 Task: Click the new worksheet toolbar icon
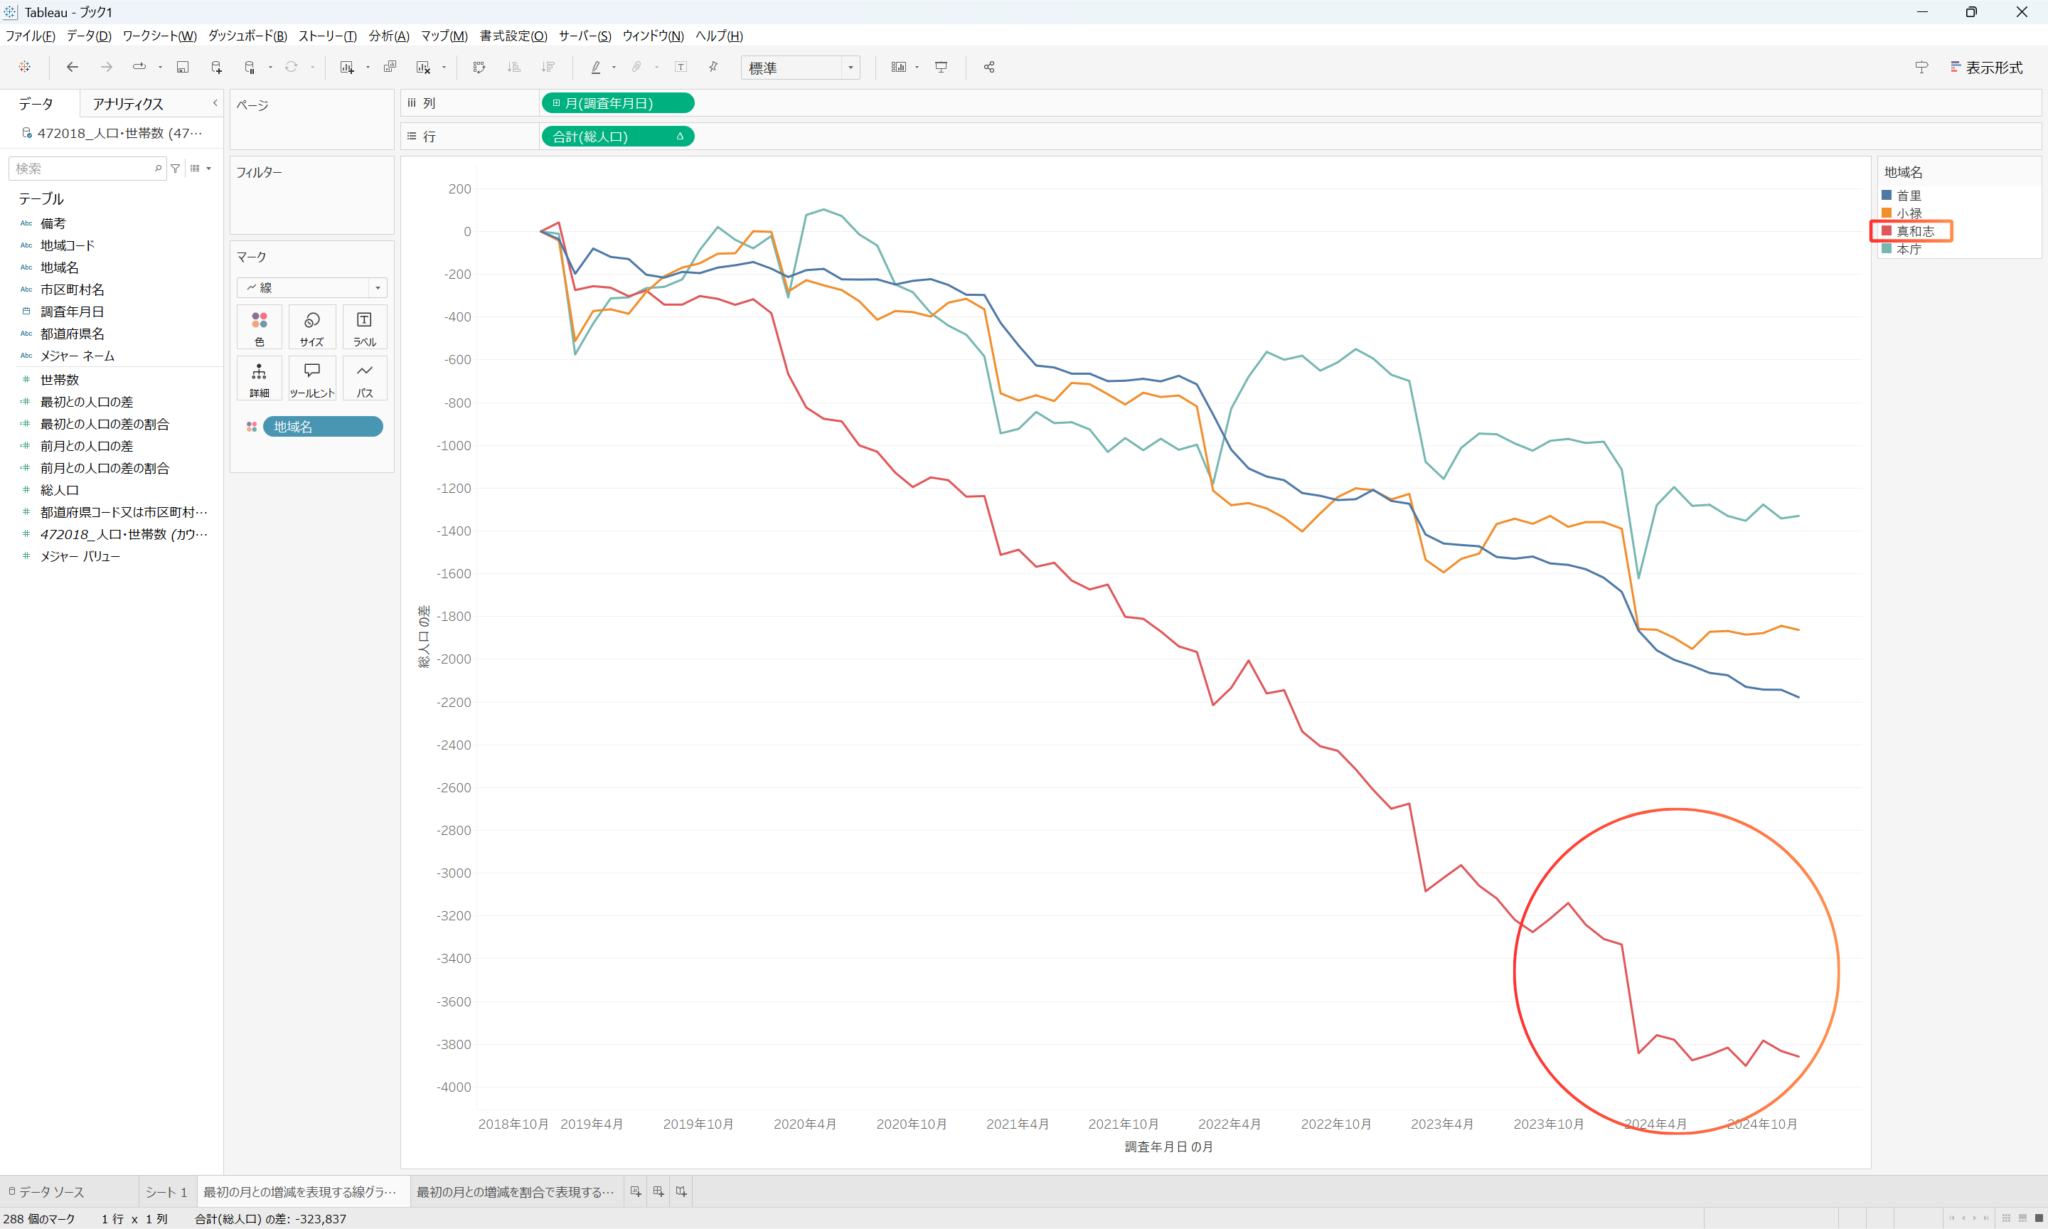(347, 67)
